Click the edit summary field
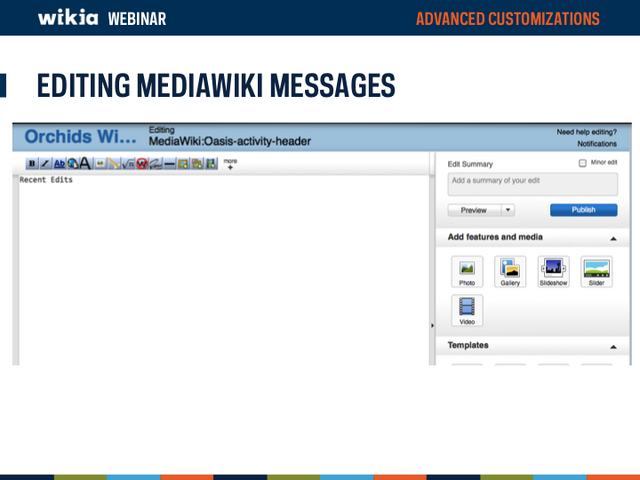This screenshot has height=480, width=640. [x=533, y=184]
